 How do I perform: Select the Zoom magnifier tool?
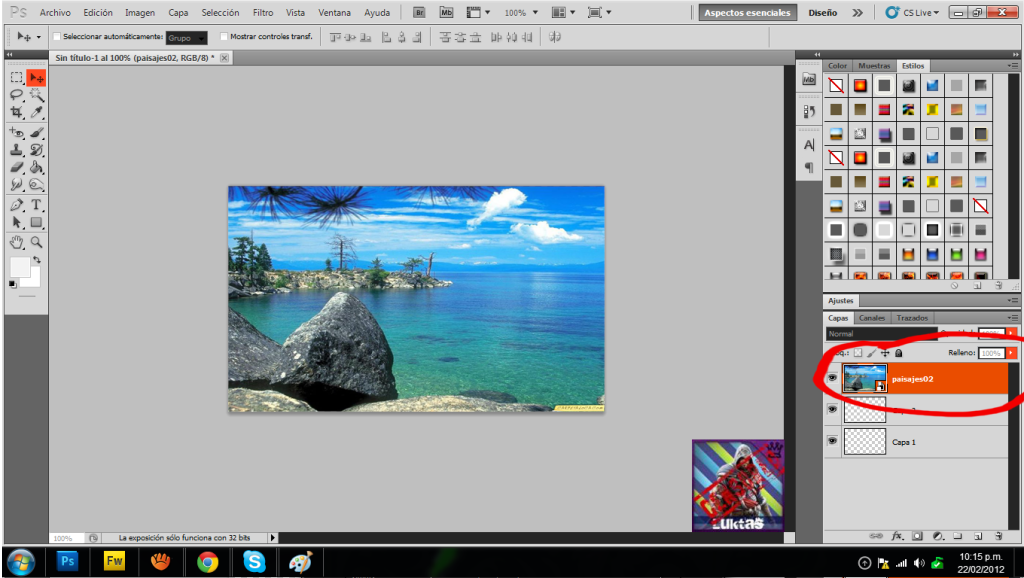coord(37,242)
